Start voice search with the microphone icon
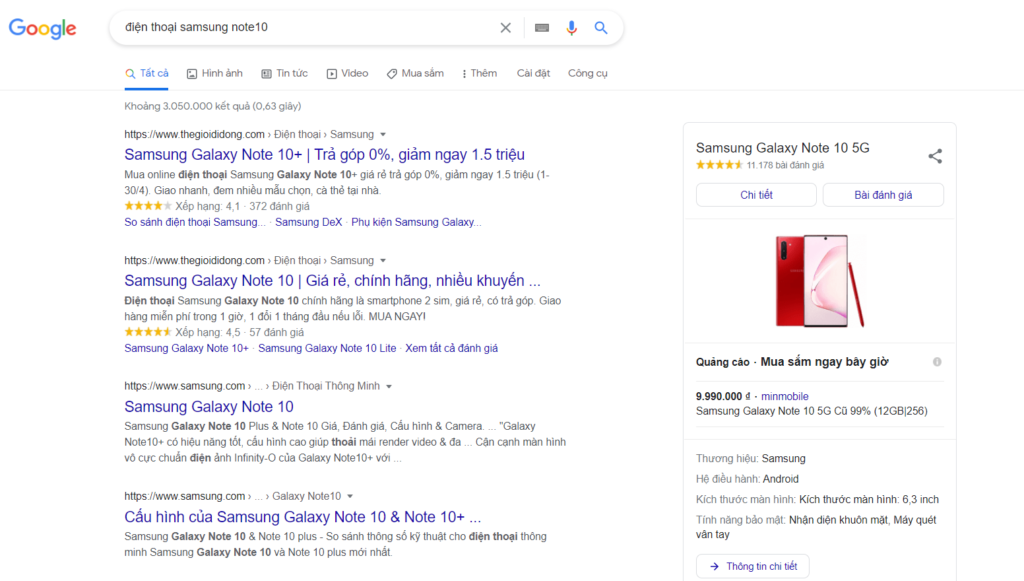Image resolution: width=1024 pixels, height=581 pixels. tap(571, 27)
